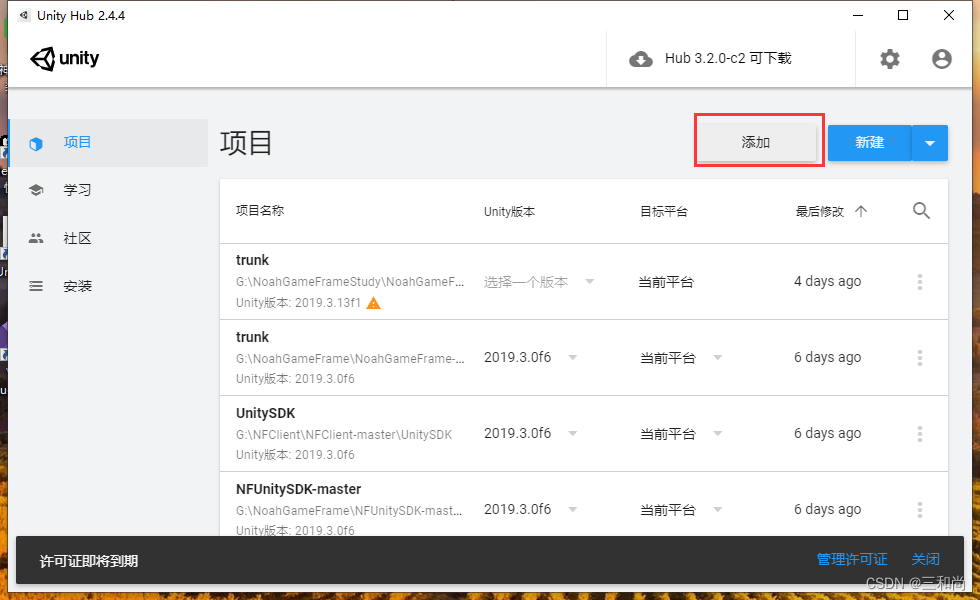980x600 pixels.
Task: Click the cube icon beside 项目 in the sidebar
Action: 36,143
